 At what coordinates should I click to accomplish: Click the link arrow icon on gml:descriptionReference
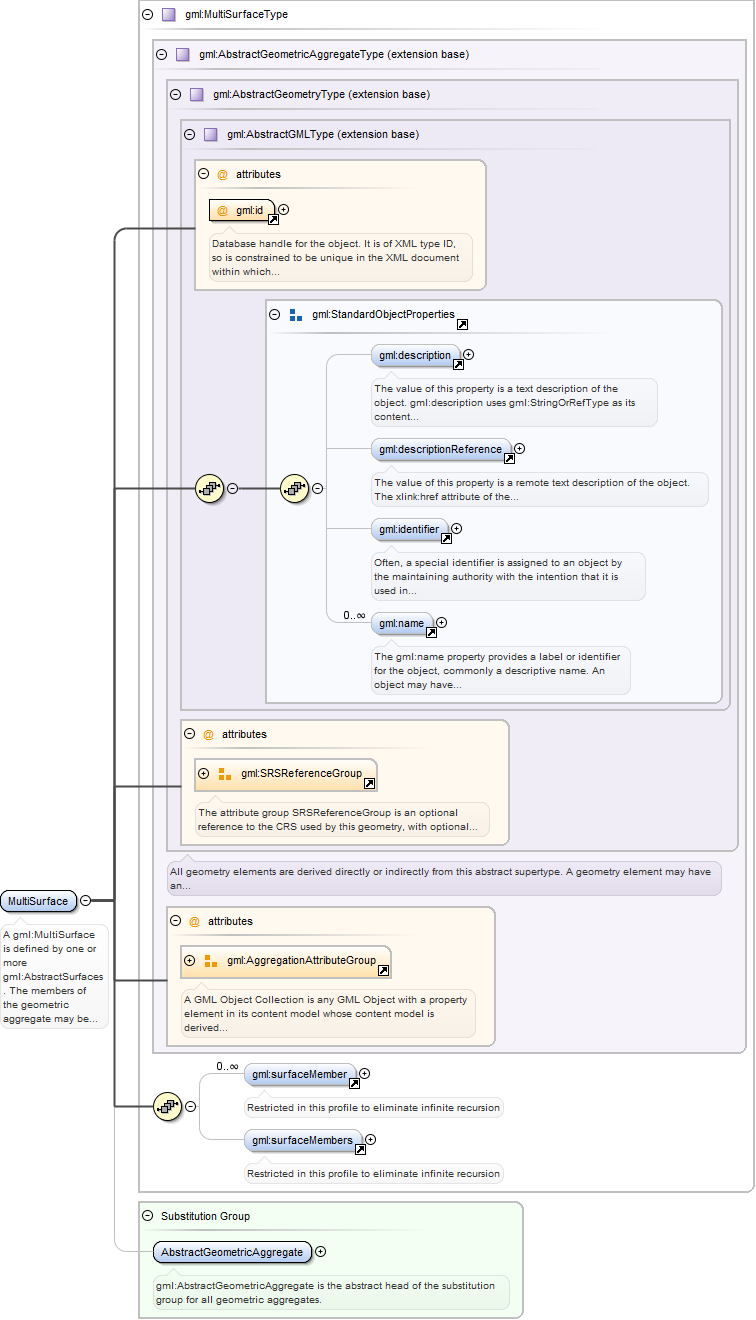pyautogui.click(x=509, y=459)
